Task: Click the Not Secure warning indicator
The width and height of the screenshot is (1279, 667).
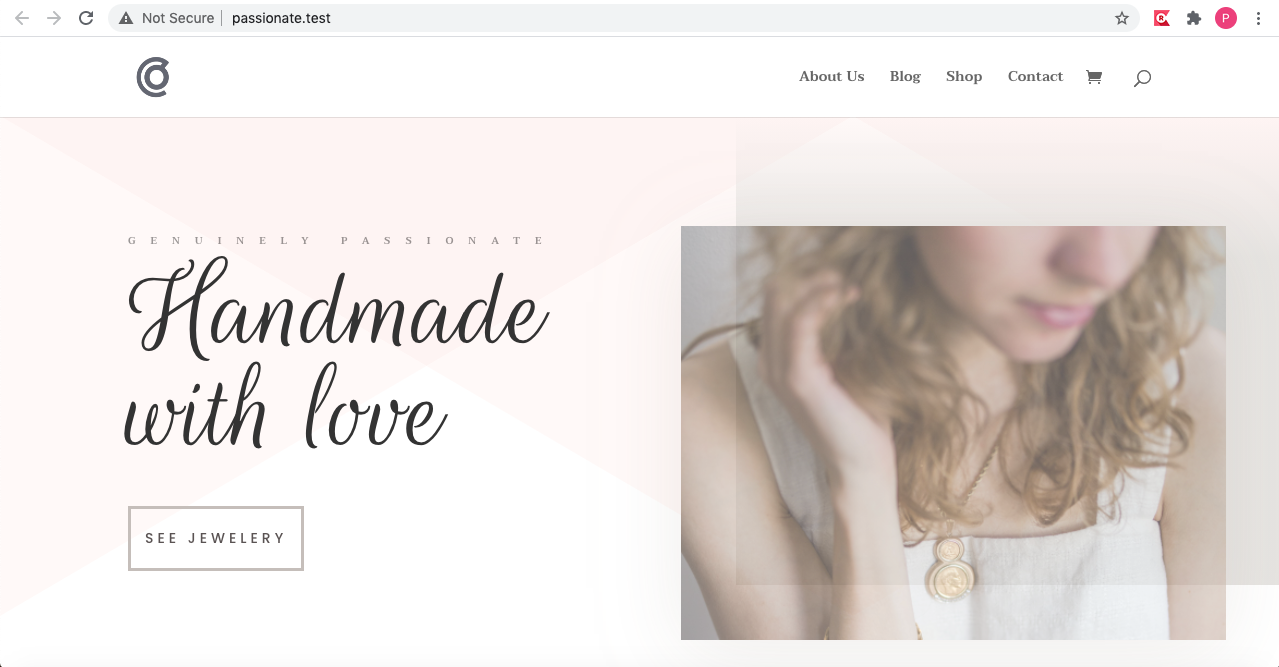Action: pyautogui.click(x=166, y=18)
